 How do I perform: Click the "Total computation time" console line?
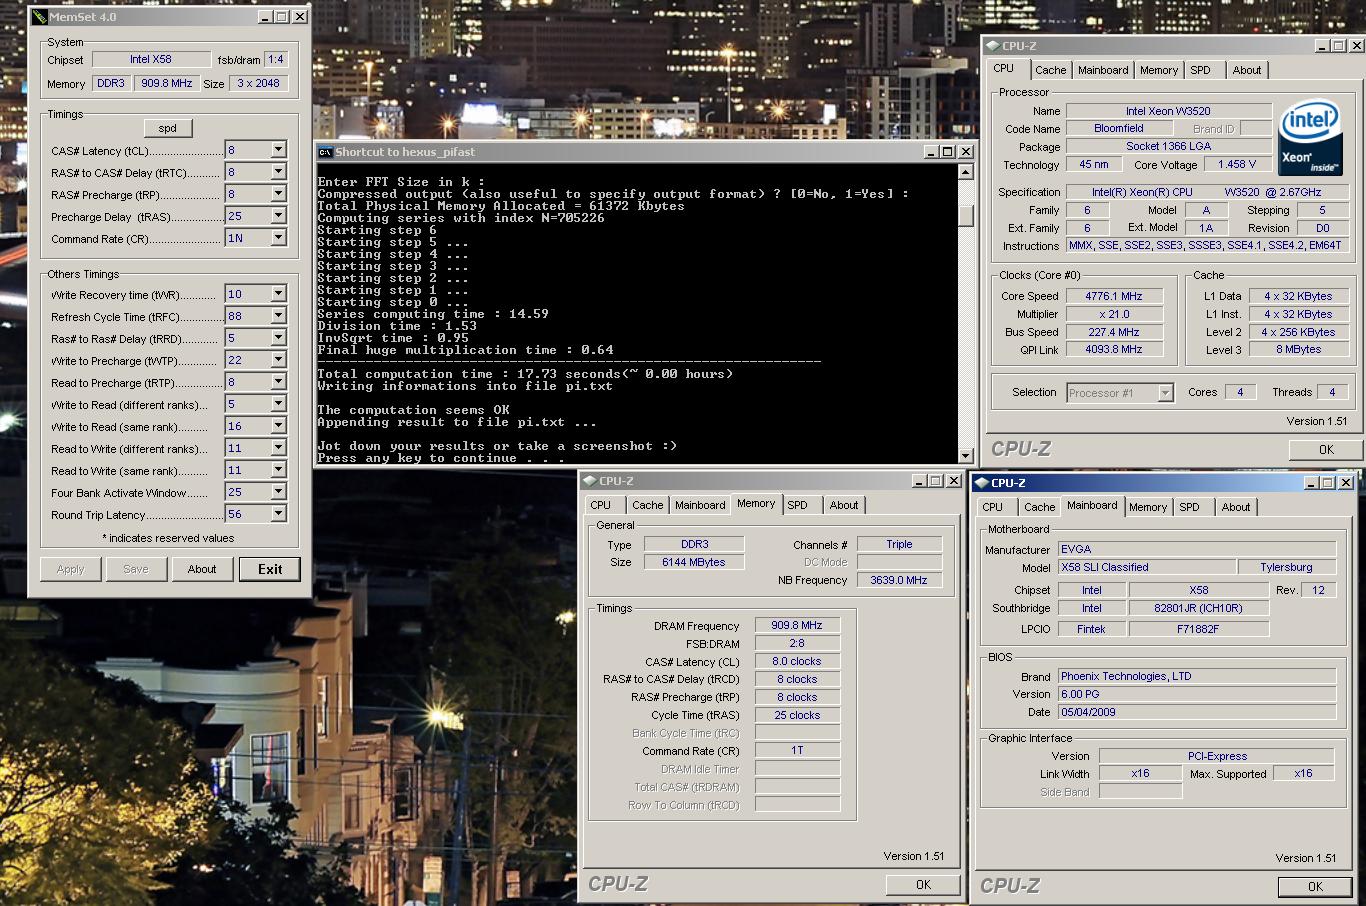[525, 374]
